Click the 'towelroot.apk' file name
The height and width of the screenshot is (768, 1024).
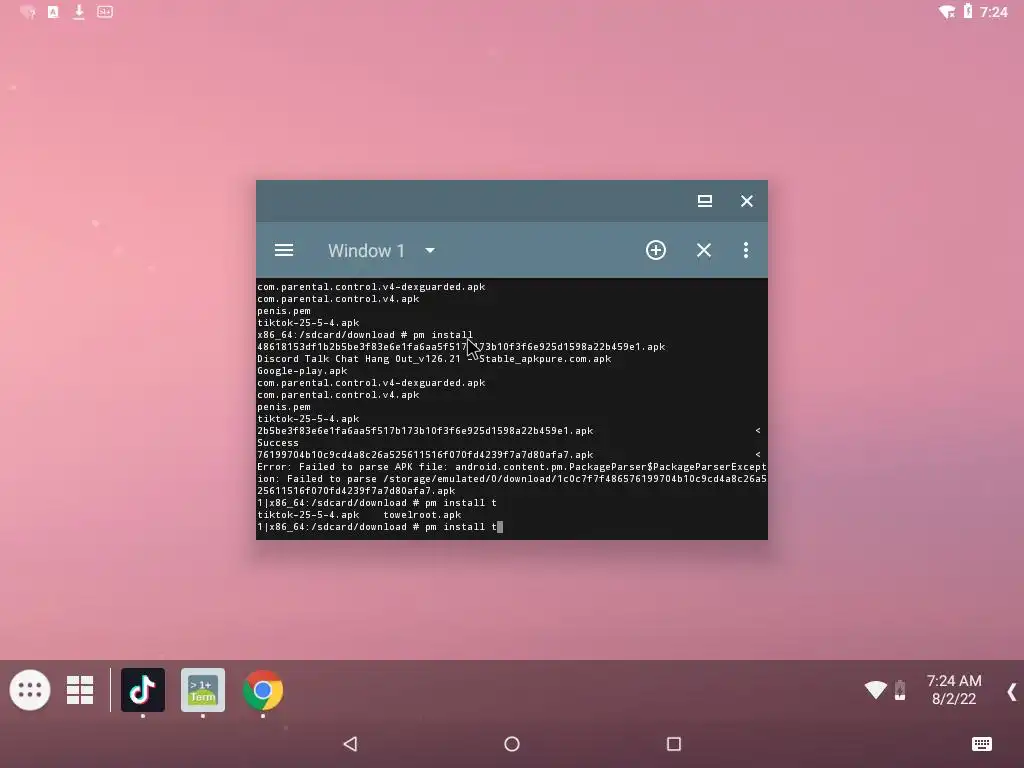[422, 515]
